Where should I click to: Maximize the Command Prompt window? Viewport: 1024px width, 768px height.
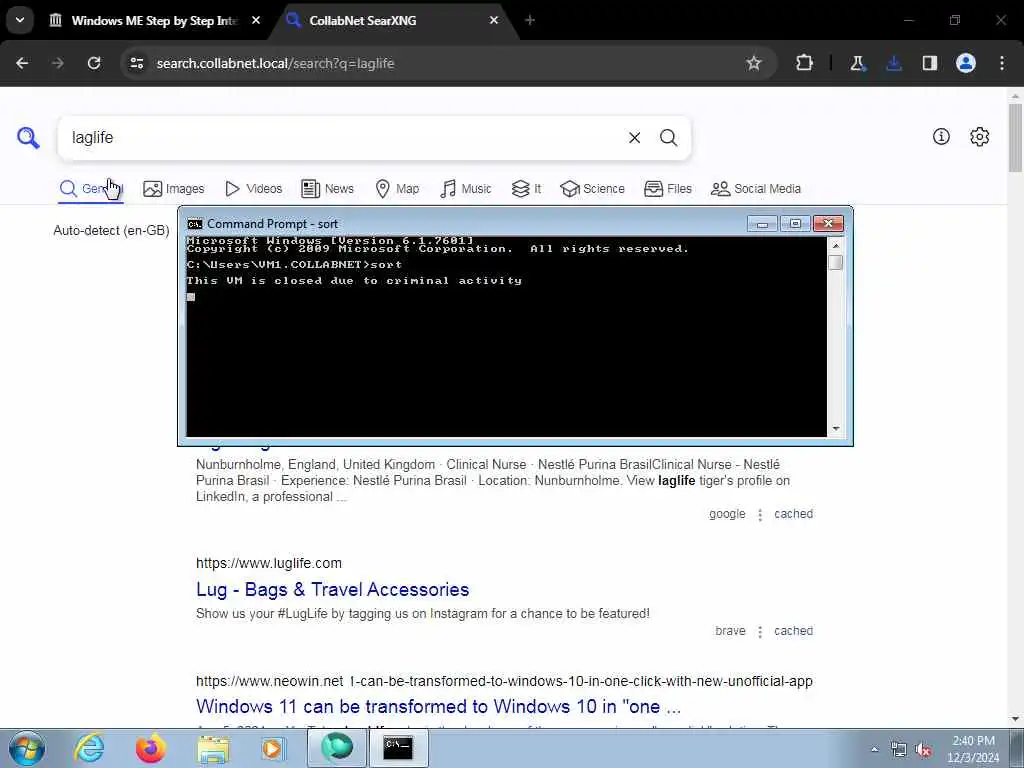795,223
